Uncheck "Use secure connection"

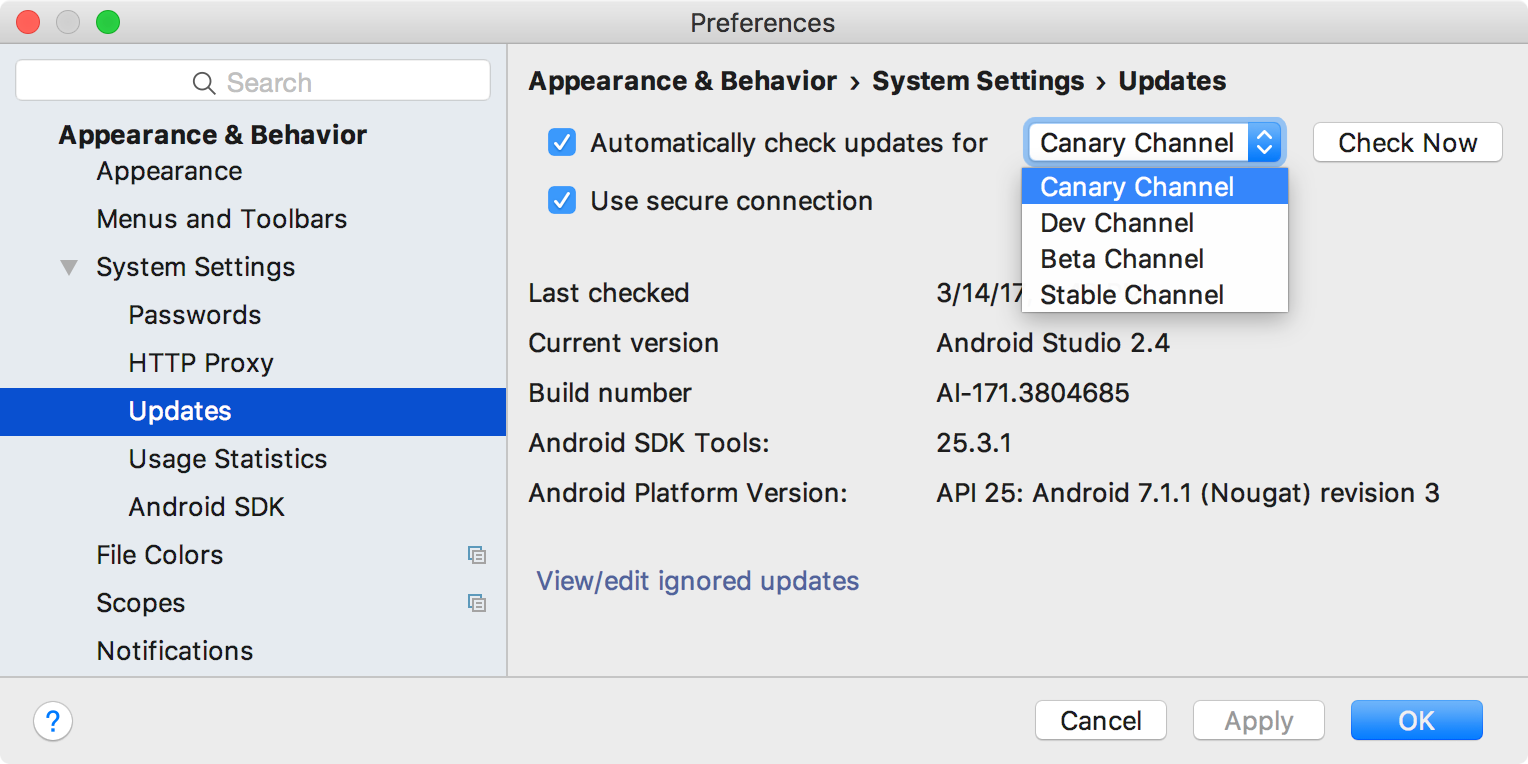tap(561, 200)
